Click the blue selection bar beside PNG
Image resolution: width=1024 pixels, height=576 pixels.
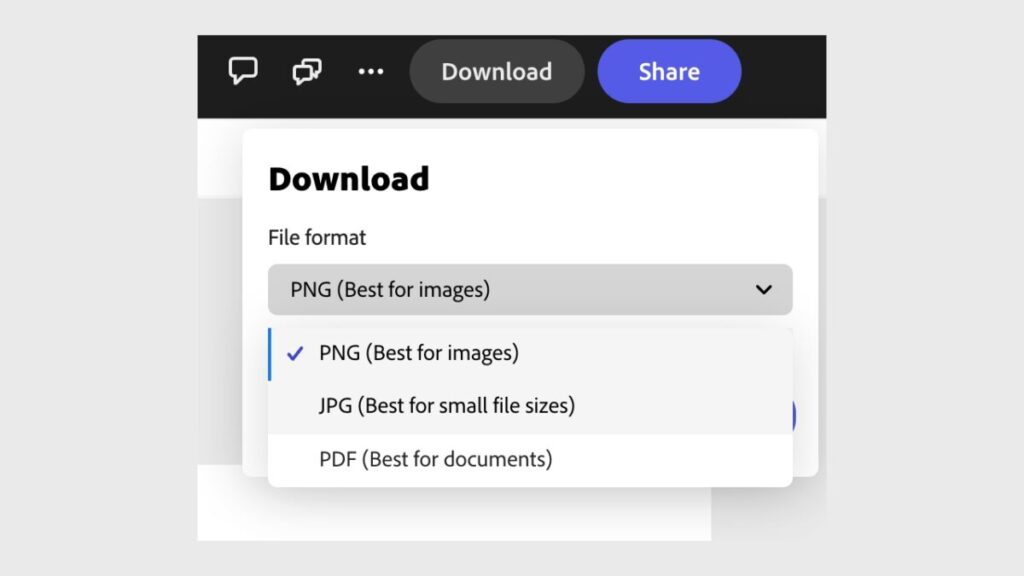tap(269, 353)
